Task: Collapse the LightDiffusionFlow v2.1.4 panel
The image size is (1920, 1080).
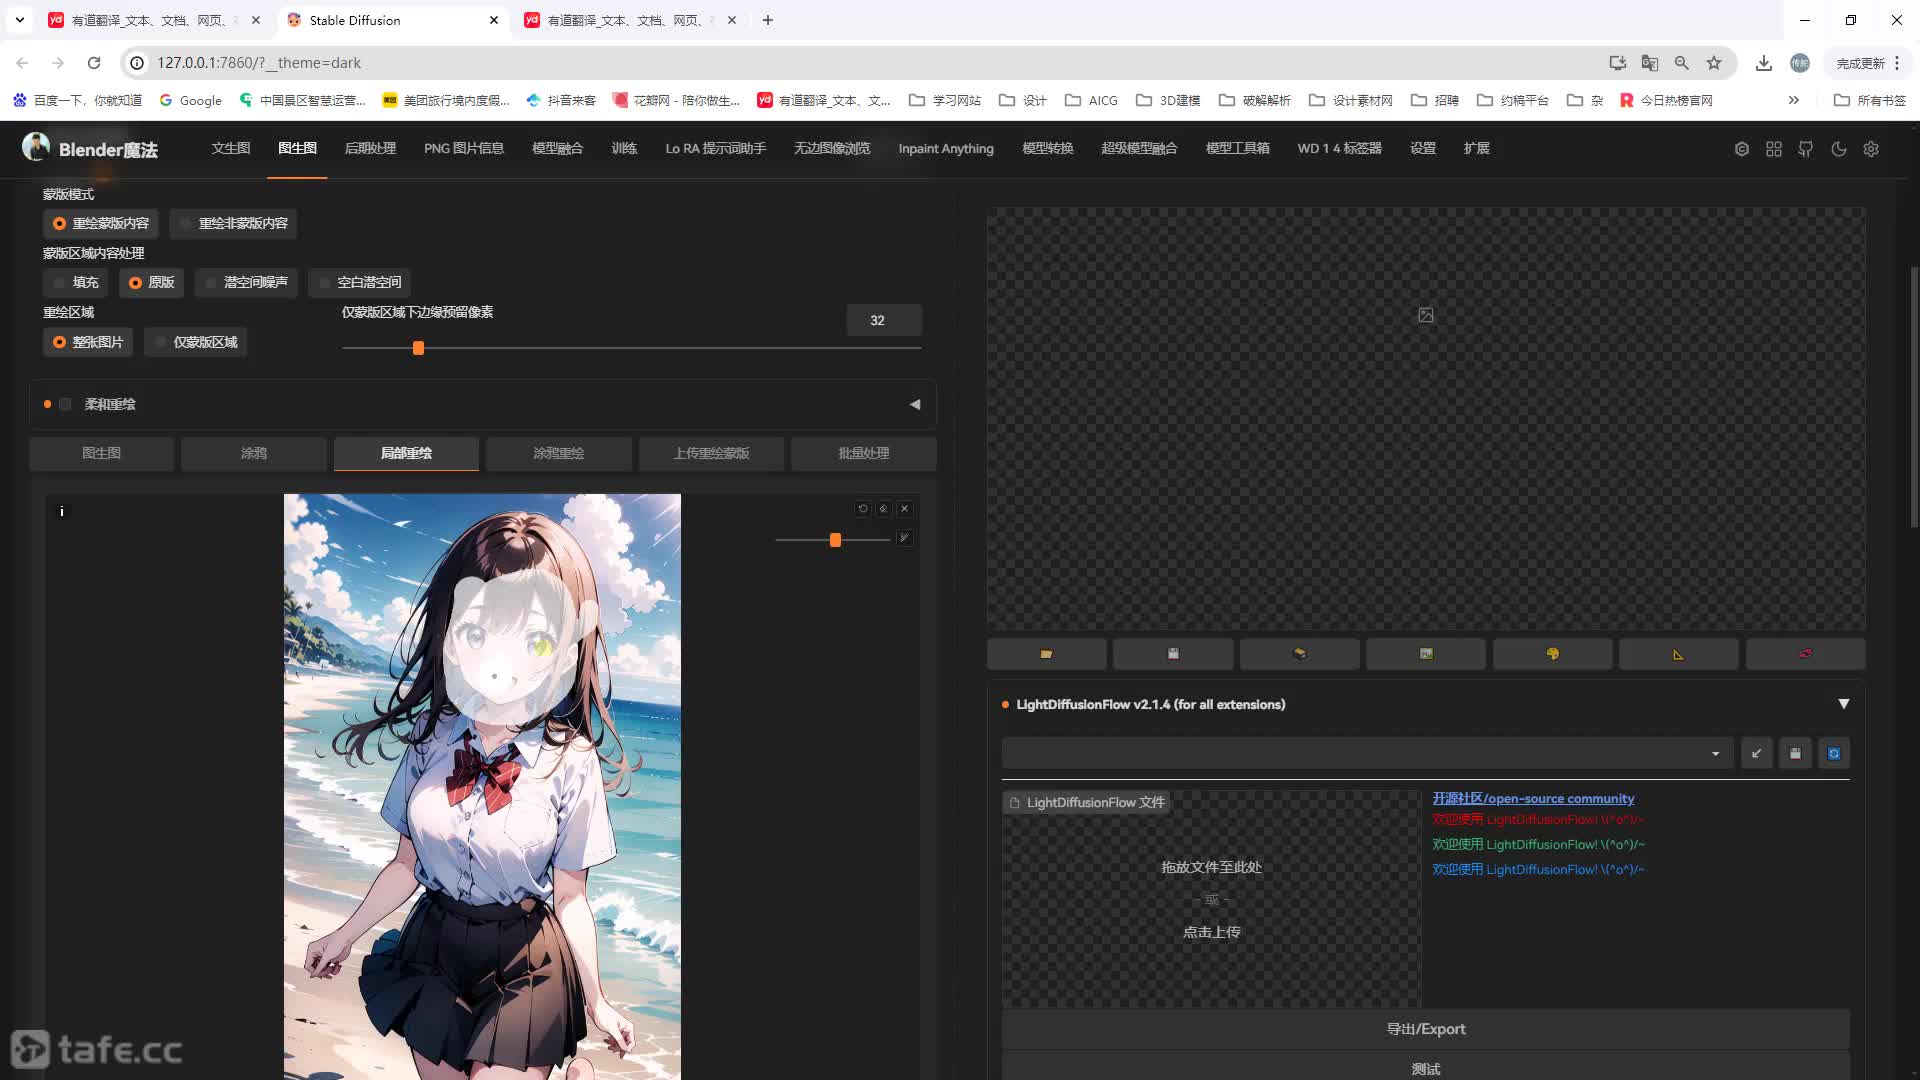Action: [x=1844, y=704]
